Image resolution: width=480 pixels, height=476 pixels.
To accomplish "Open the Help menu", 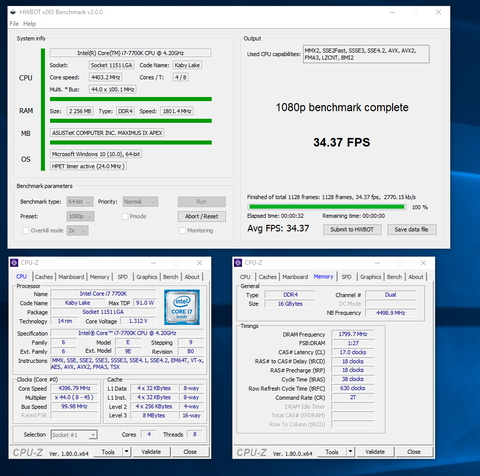I will coord(29,24).
